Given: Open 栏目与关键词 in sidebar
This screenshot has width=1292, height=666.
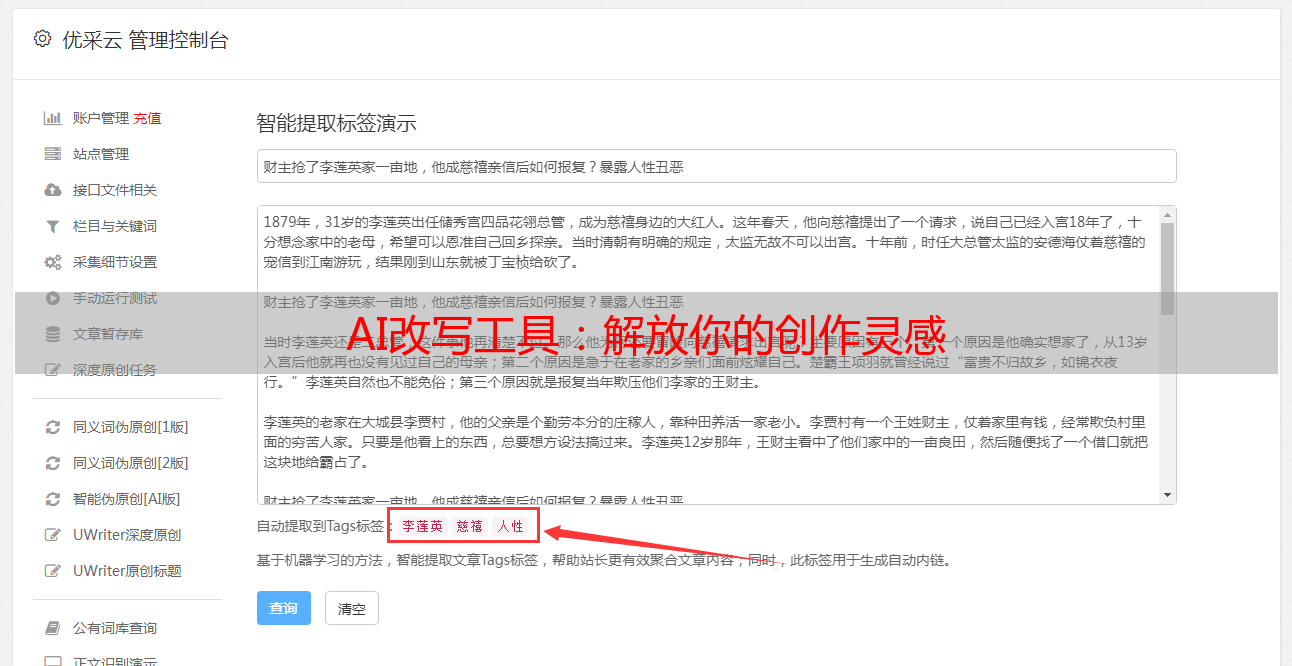Looking at the screenshot, I should [115, 226].
